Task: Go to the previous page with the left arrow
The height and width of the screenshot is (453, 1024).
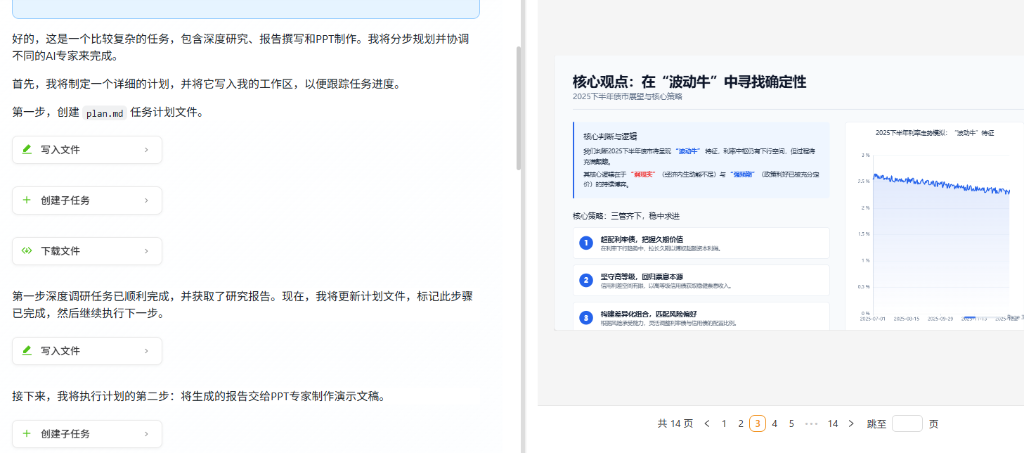Action: [707, 424]
